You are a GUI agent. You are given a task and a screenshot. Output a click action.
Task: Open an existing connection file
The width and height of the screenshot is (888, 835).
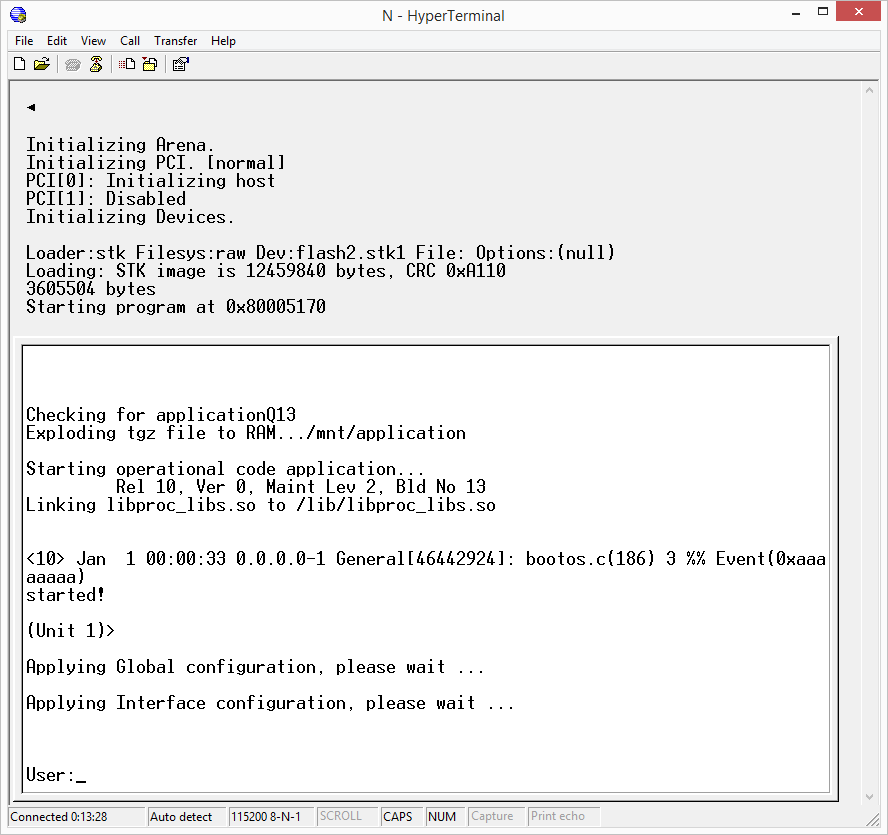click(42, 64)
